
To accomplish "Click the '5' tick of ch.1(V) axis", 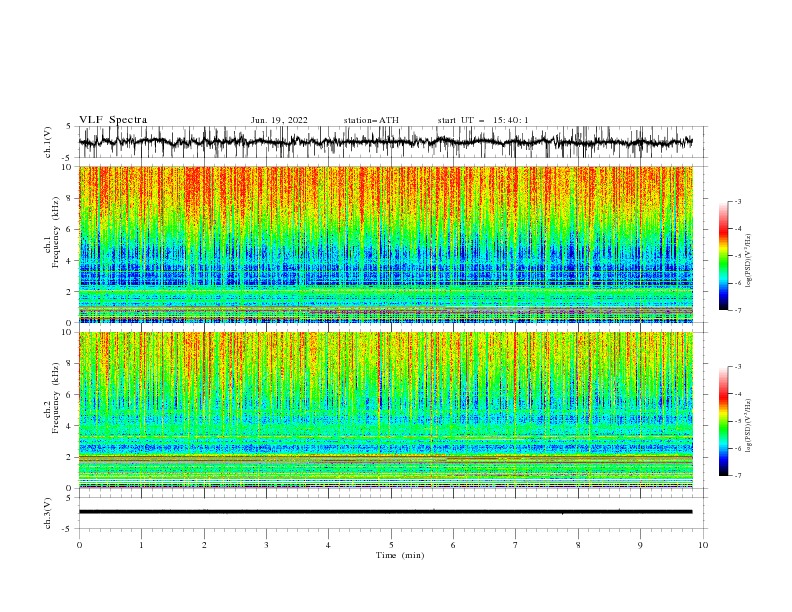I will (69, 127).
